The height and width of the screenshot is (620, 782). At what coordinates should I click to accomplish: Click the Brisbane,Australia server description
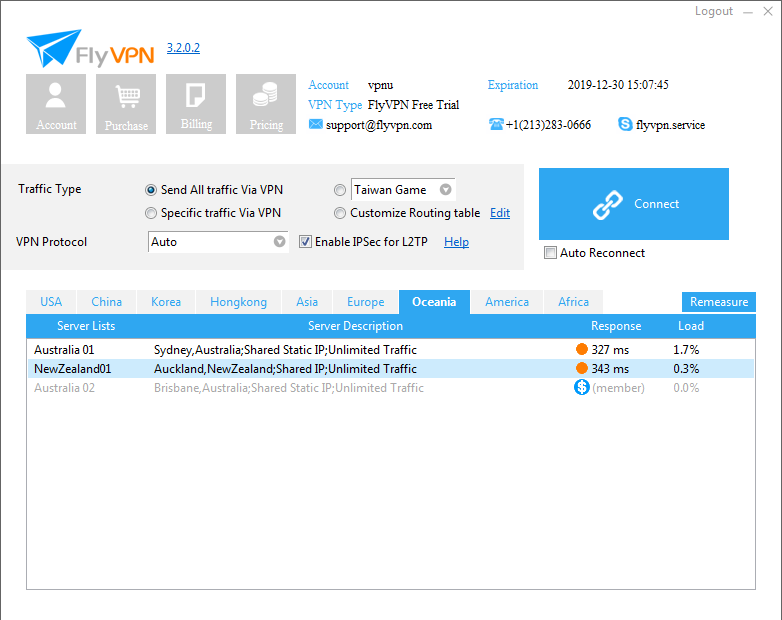click(289, 388)
